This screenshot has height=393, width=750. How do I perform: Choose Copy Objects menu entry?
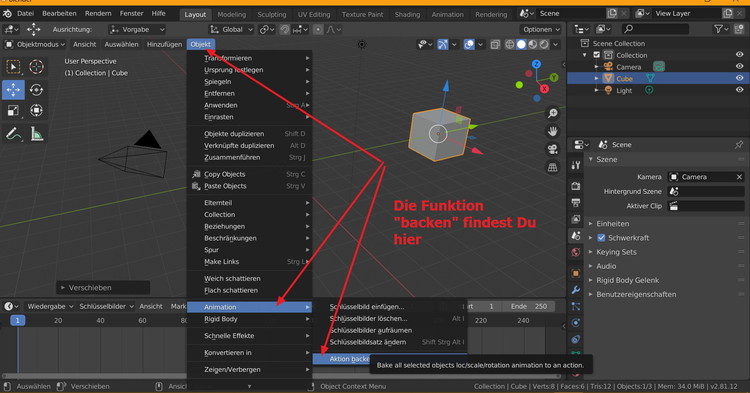coord(249,175)
